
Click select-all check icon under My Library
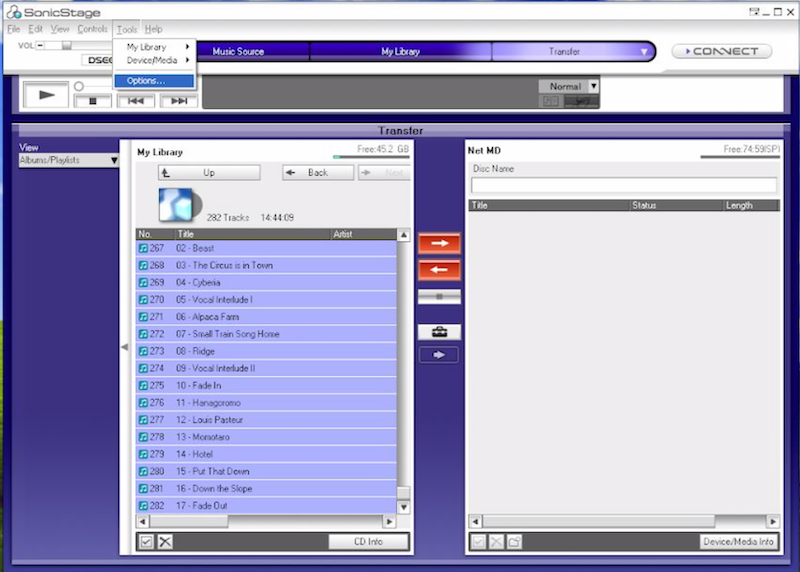146,542
